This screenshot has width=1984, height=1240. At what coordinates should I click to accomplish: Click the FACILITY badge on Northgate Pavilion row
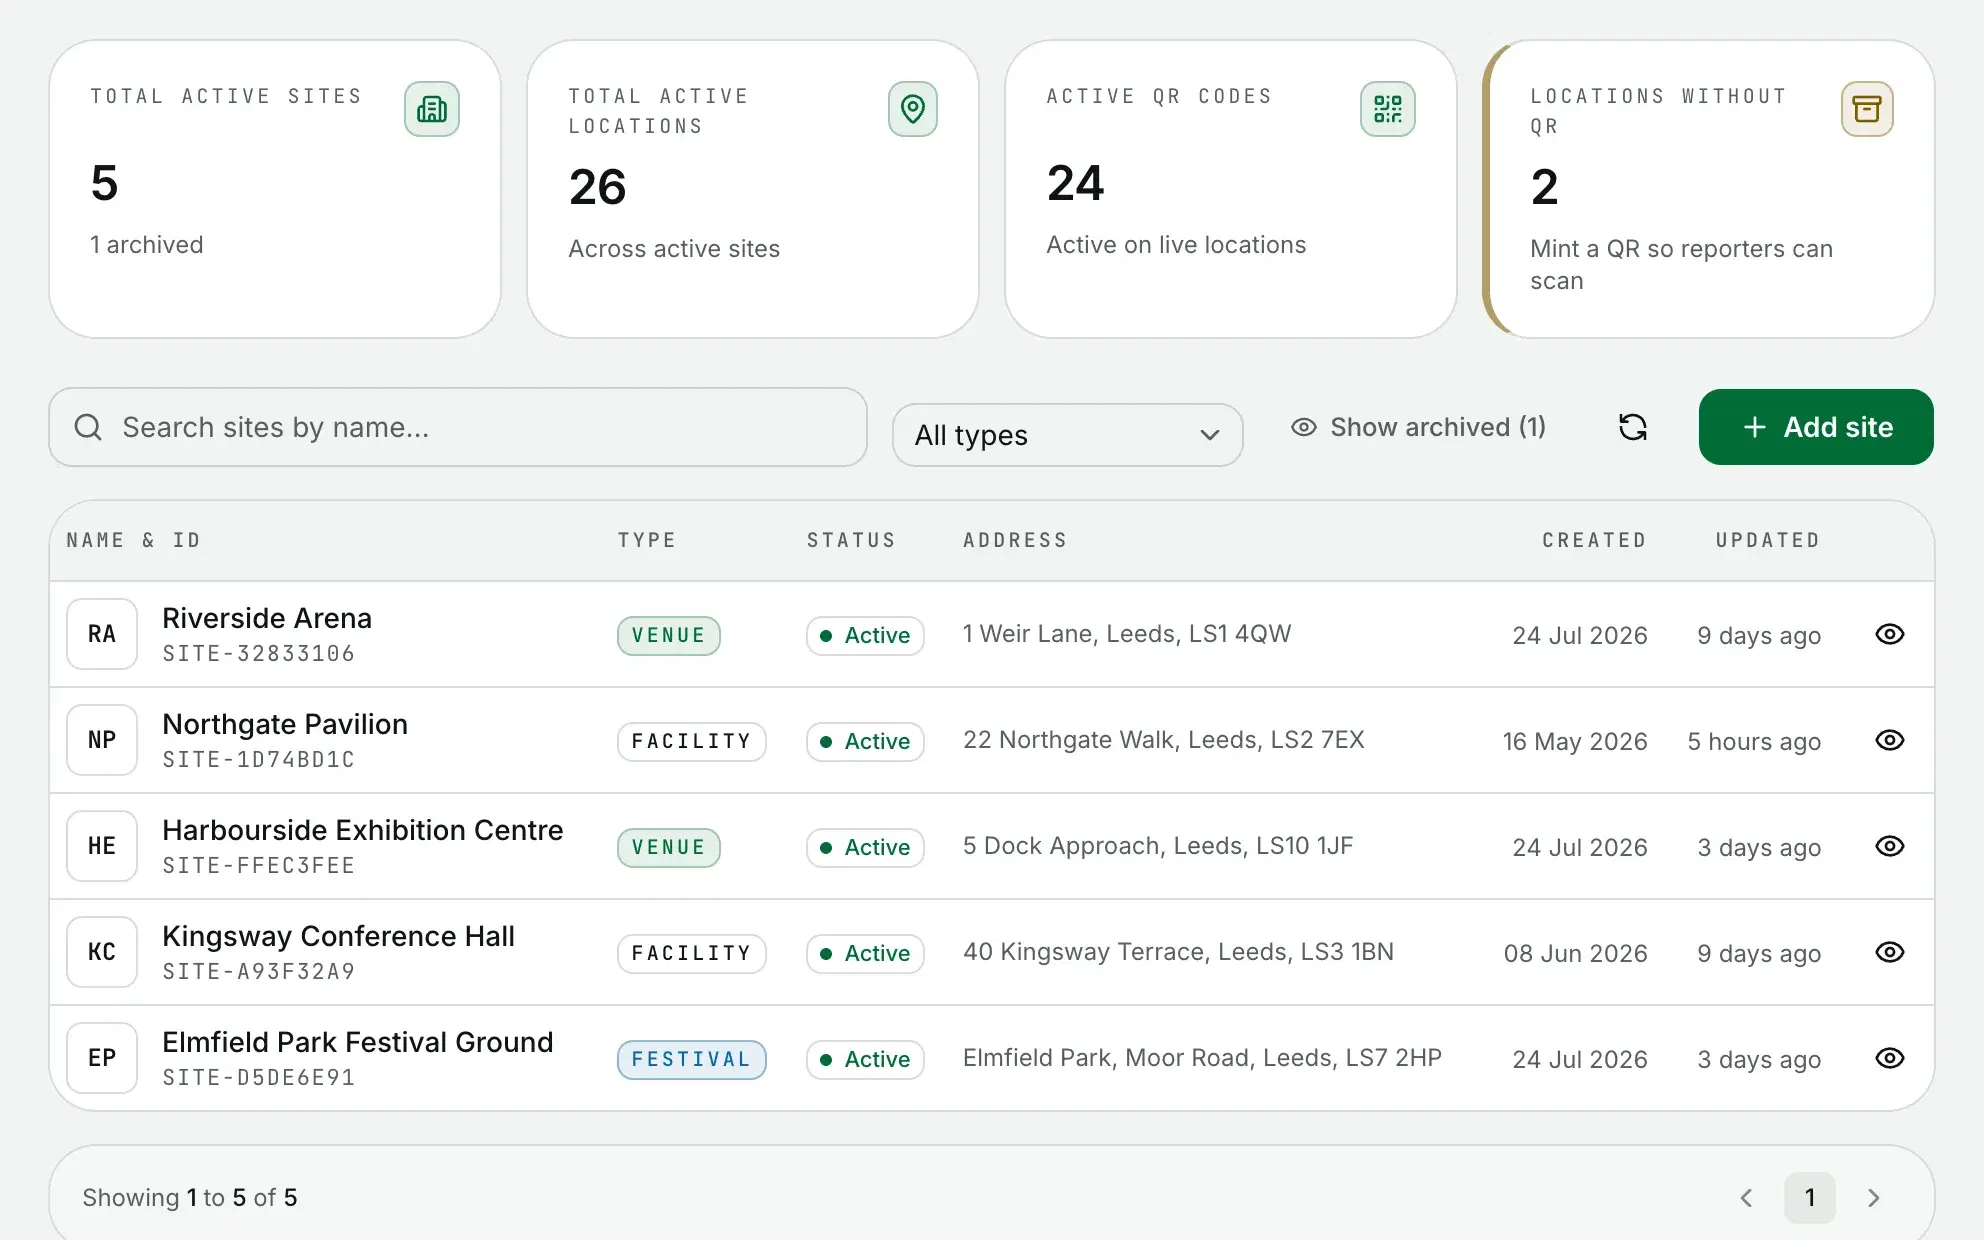[691, 742]
